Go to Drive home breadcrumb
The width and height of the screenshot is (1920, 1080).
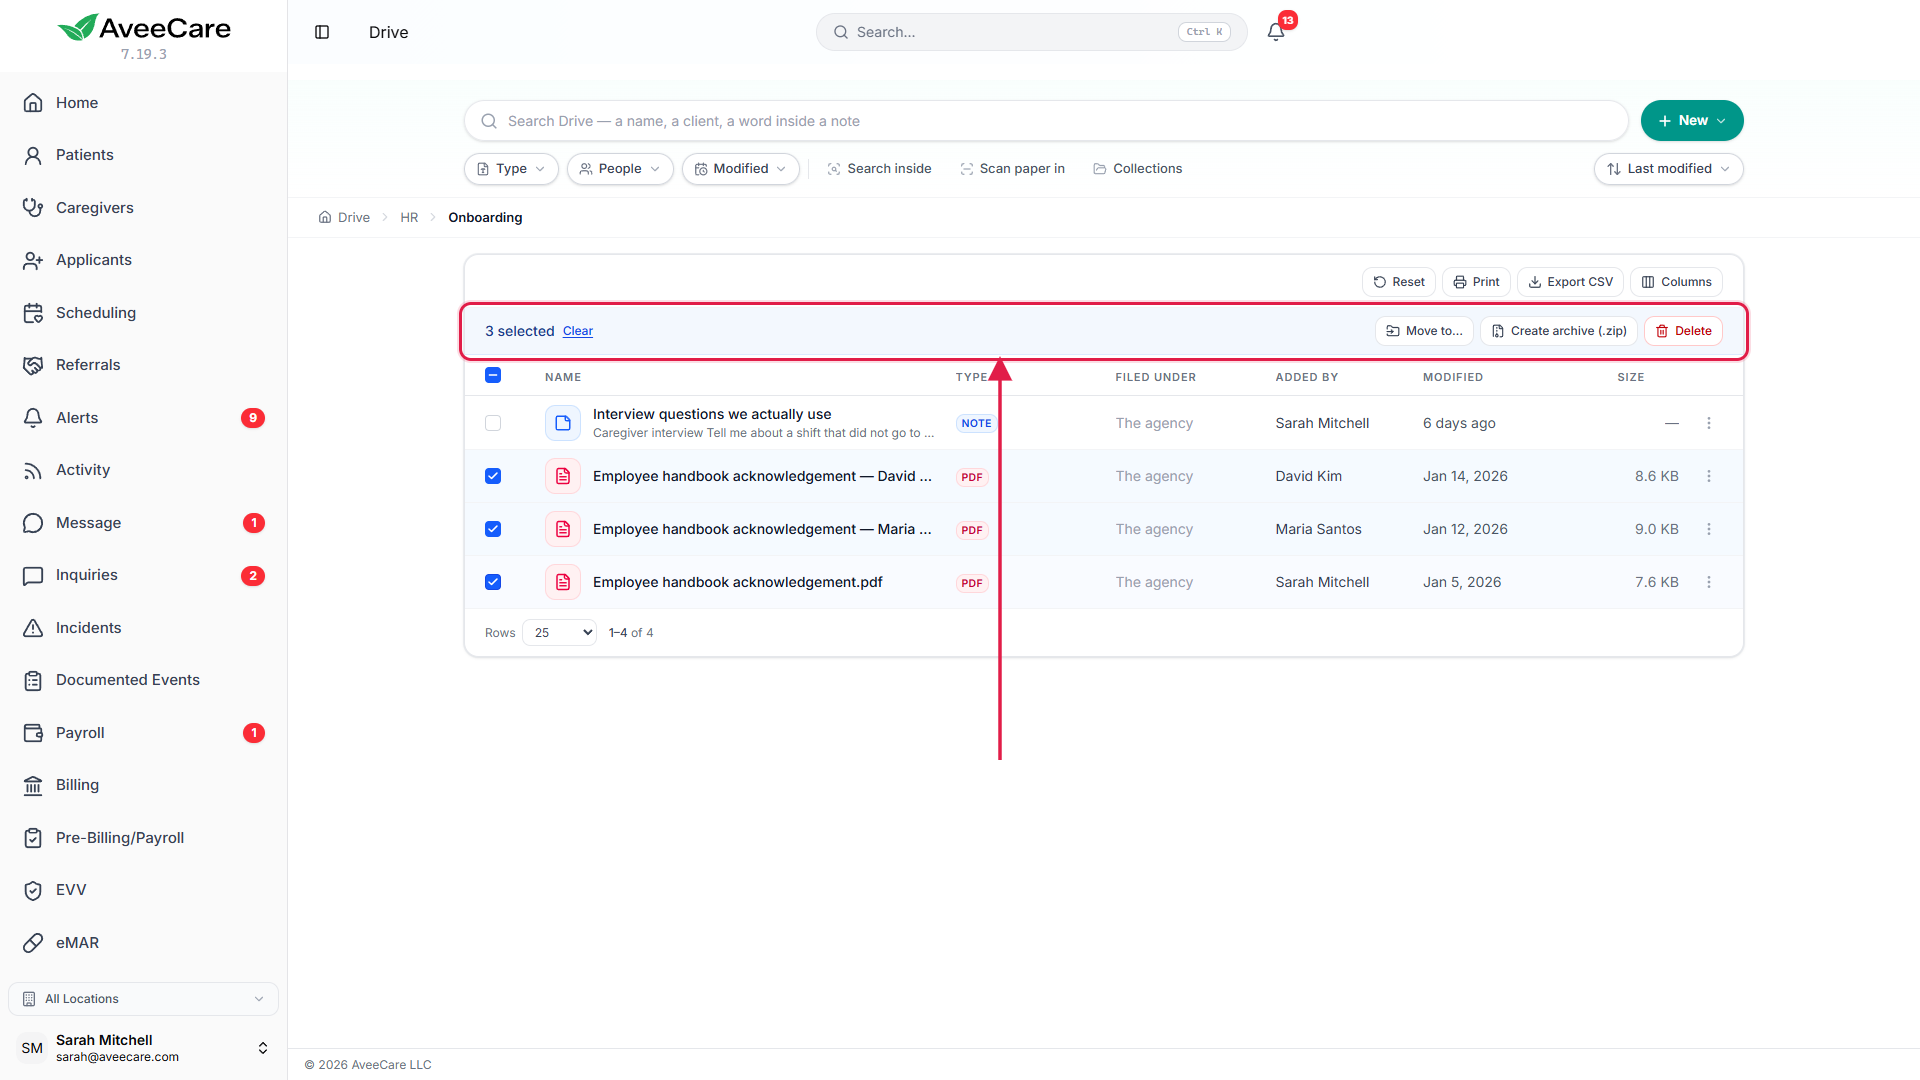click(344, 218)
